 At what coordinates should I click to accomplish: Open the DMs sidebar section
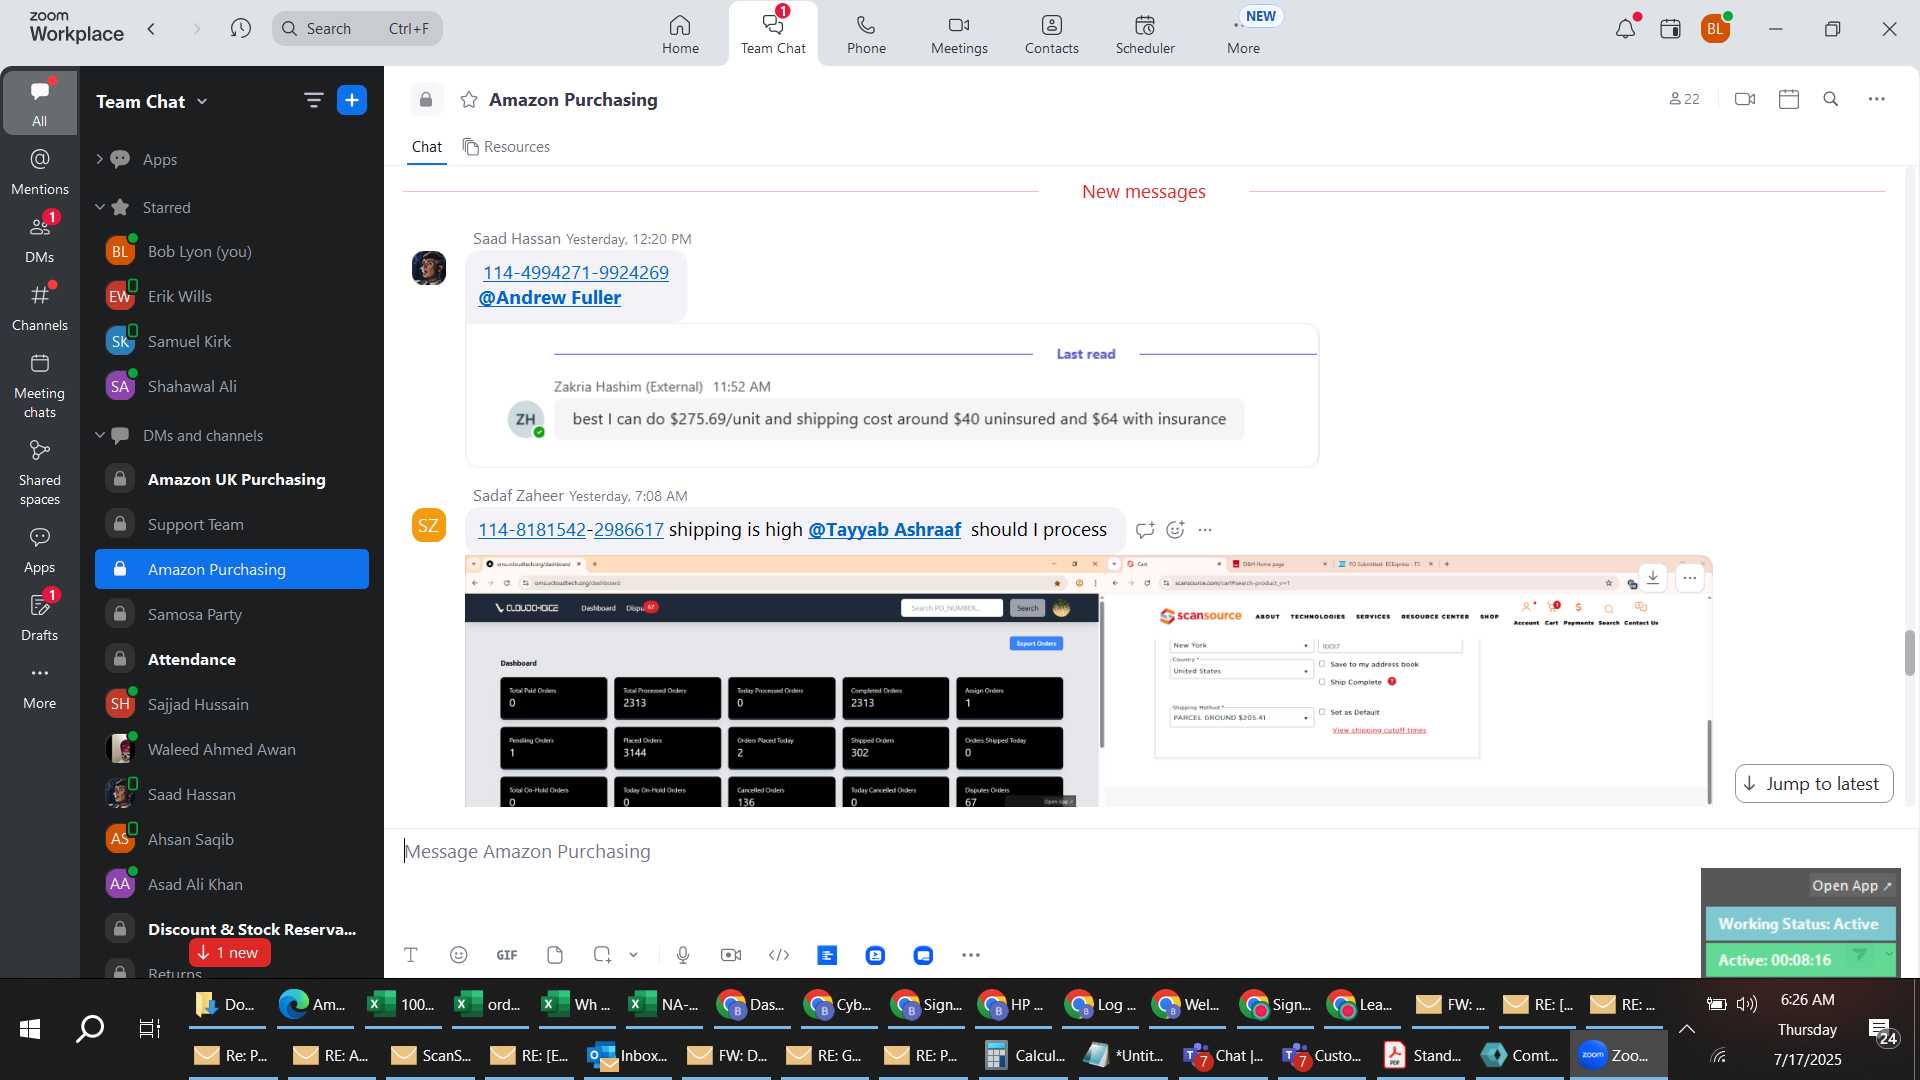pos(40,239)
